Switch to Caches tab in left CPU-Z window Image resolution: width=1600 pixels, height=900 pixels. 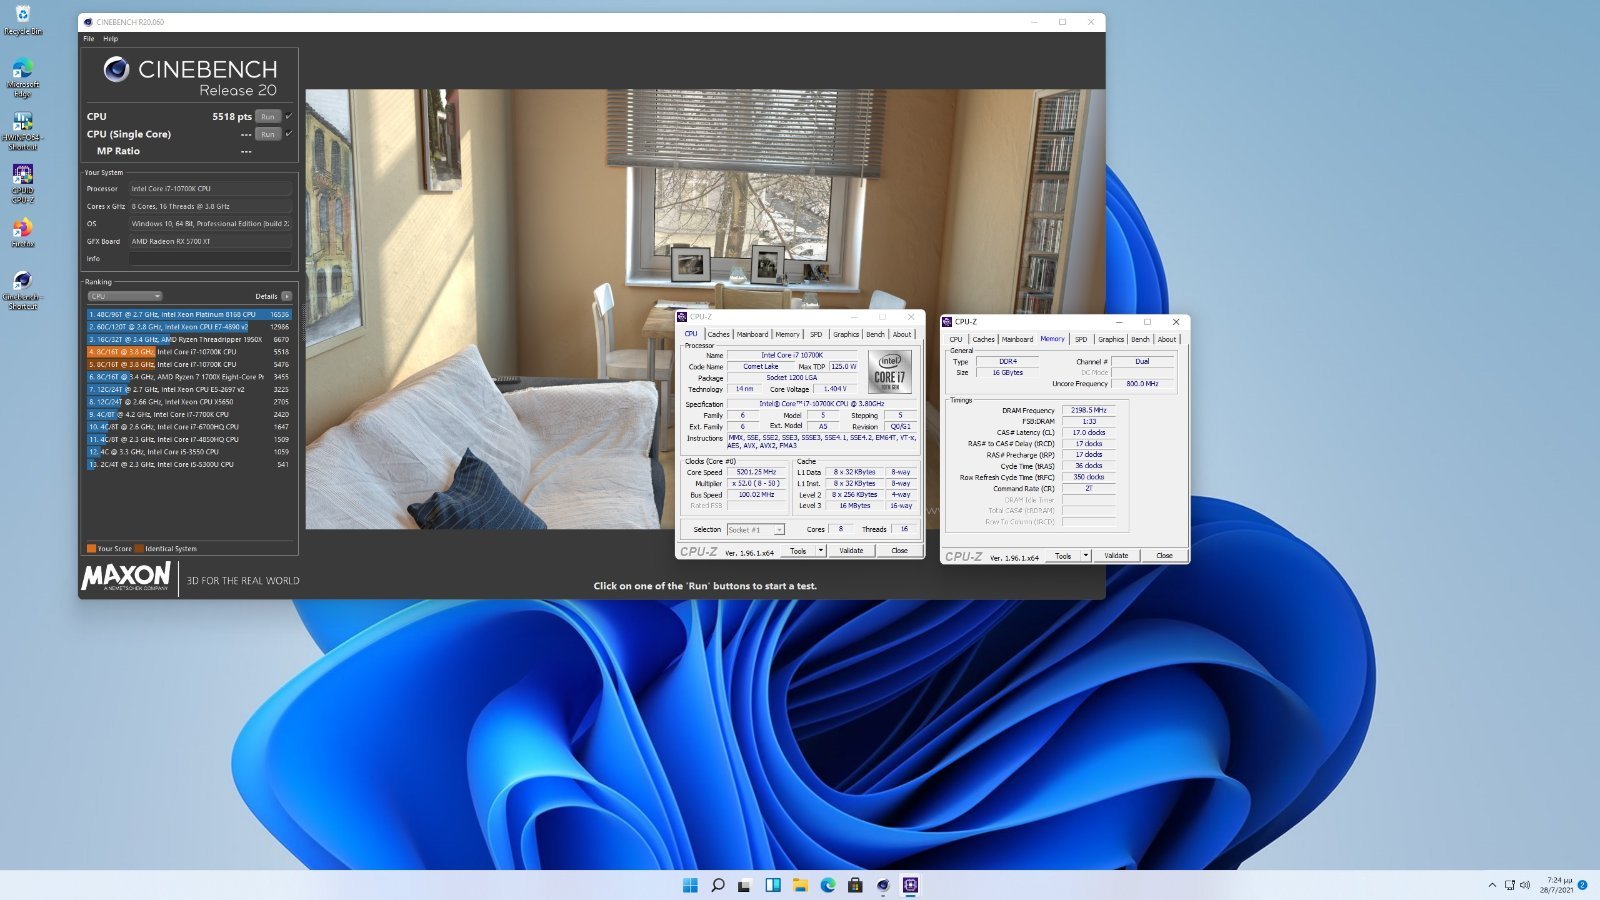pyautogui.click(x=719, y=334)
